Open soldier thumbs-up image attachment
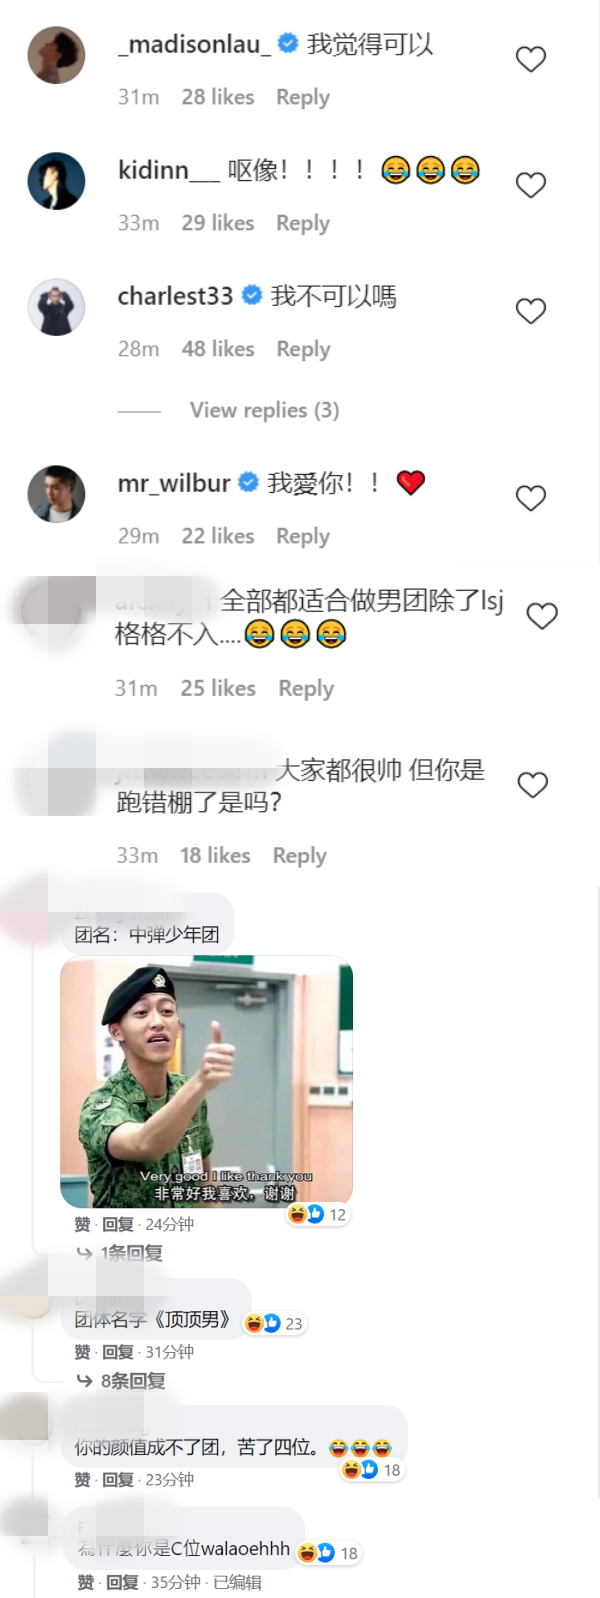This screenshot has height=1598, width=600. 207,1082
